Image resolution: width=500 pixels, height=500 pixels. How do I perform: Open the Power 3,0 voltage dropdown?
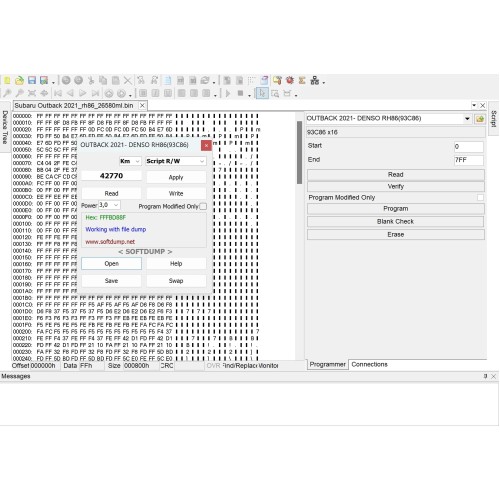click(109, 205)
